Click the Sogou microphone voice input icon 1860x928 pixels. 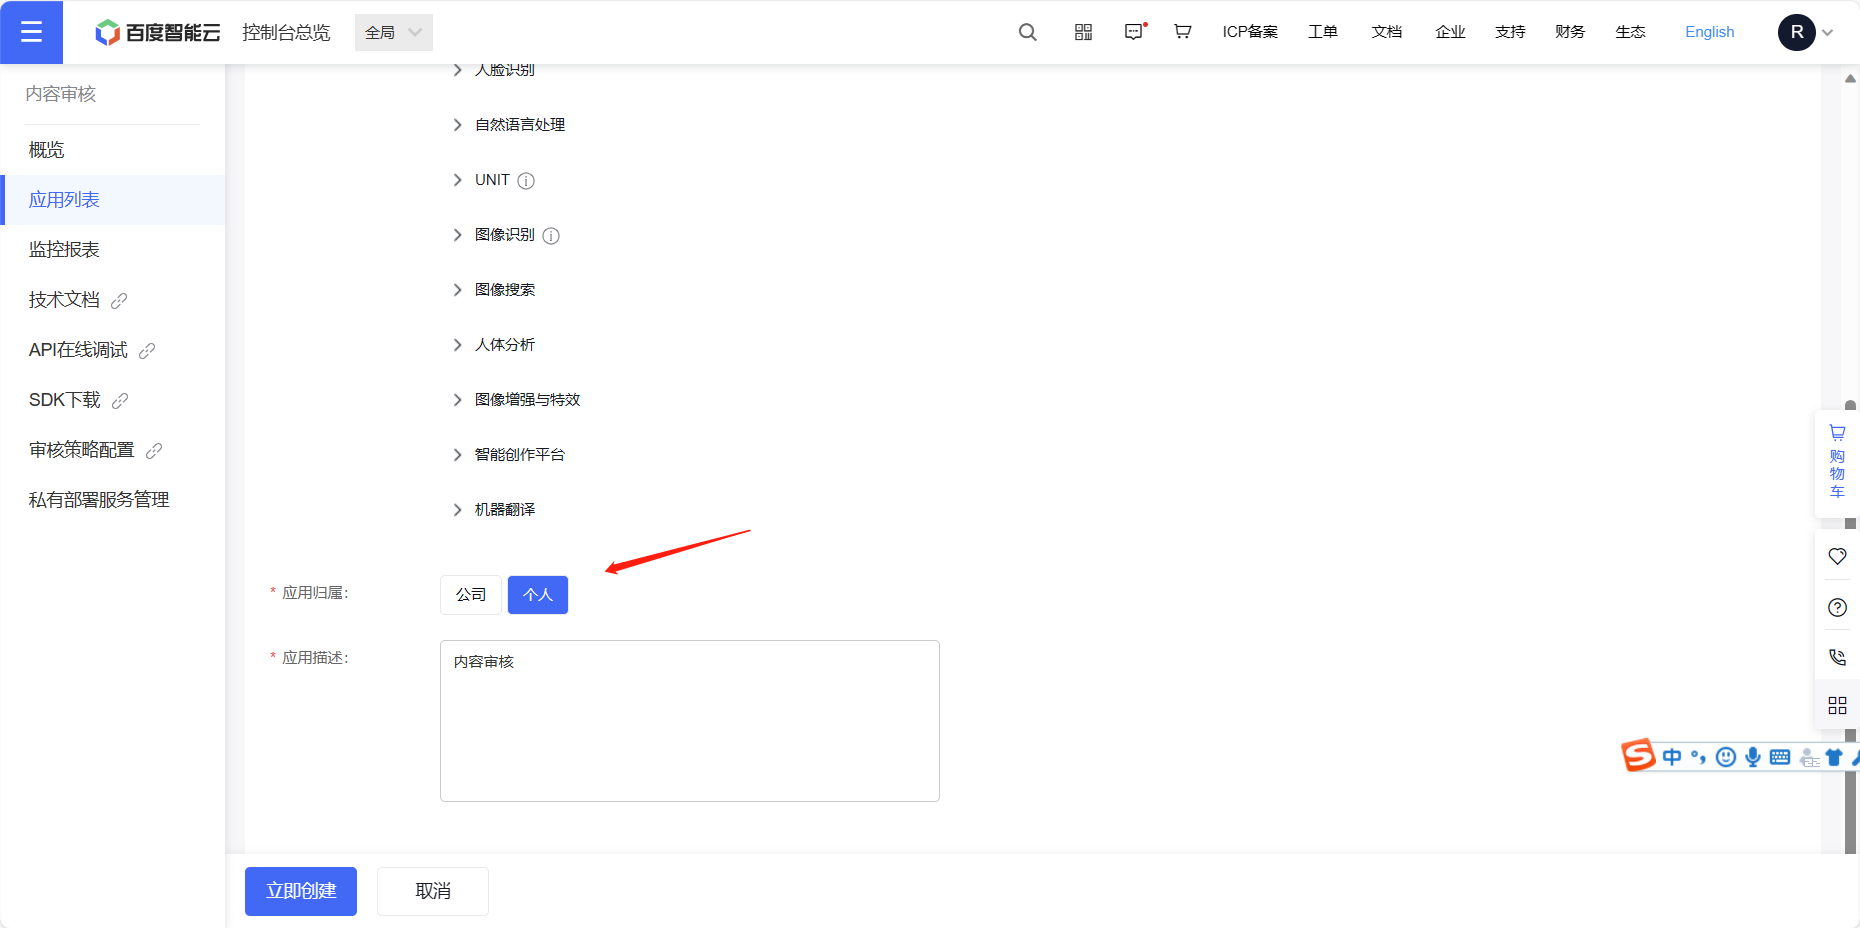coord(1752,757)
